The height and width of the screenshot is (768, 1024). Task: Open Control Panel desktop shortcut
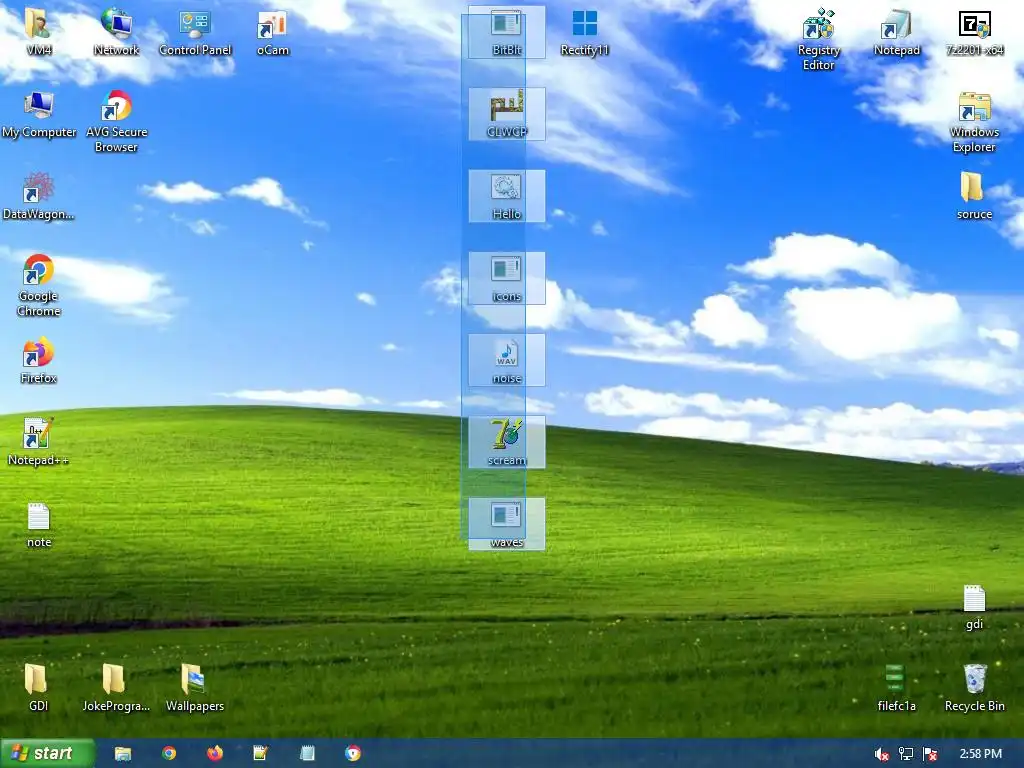click(195, 31)
